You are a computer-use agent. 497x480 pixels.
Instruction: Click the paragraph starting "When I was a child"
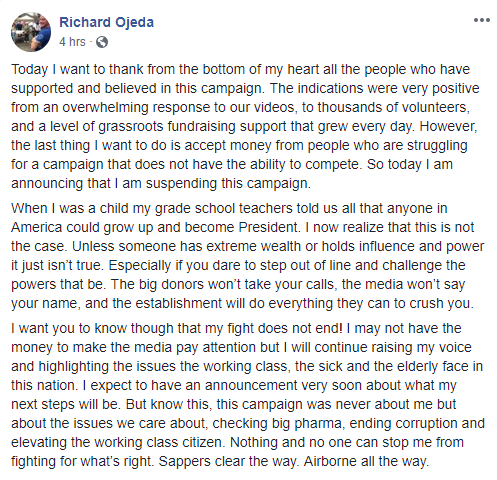tap(247, 256)
